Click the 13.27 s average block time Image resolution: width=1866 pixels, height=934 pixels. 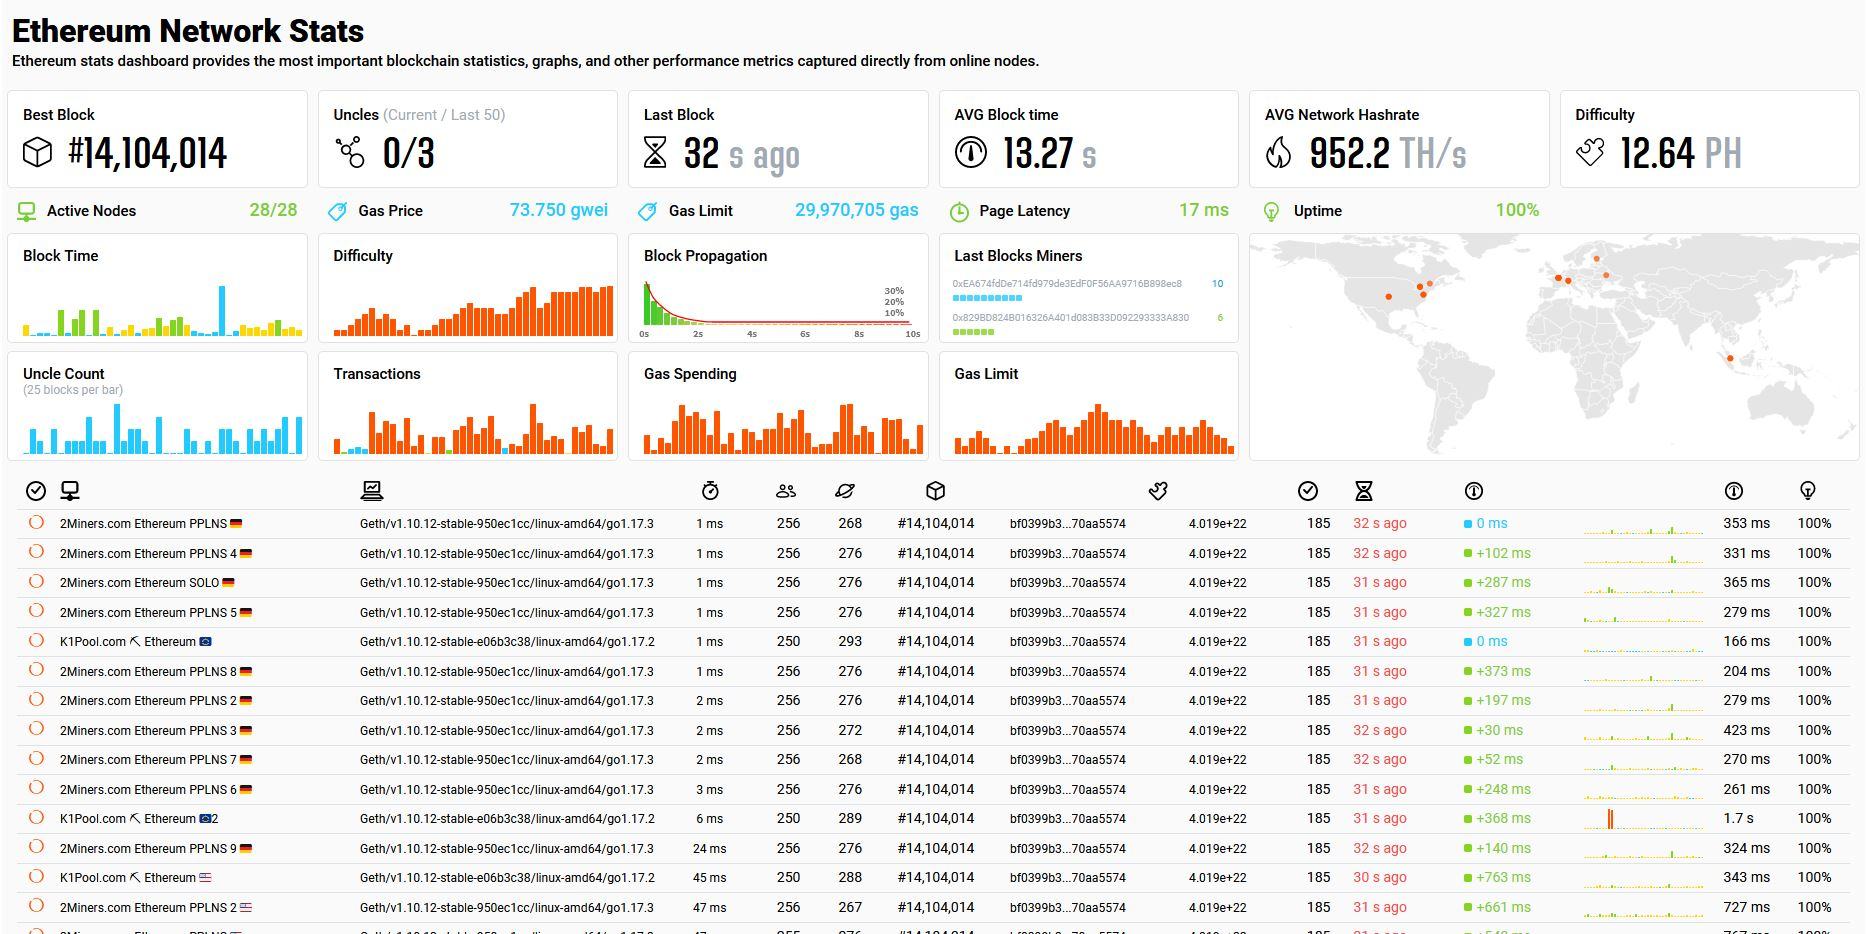(1050, 153)
